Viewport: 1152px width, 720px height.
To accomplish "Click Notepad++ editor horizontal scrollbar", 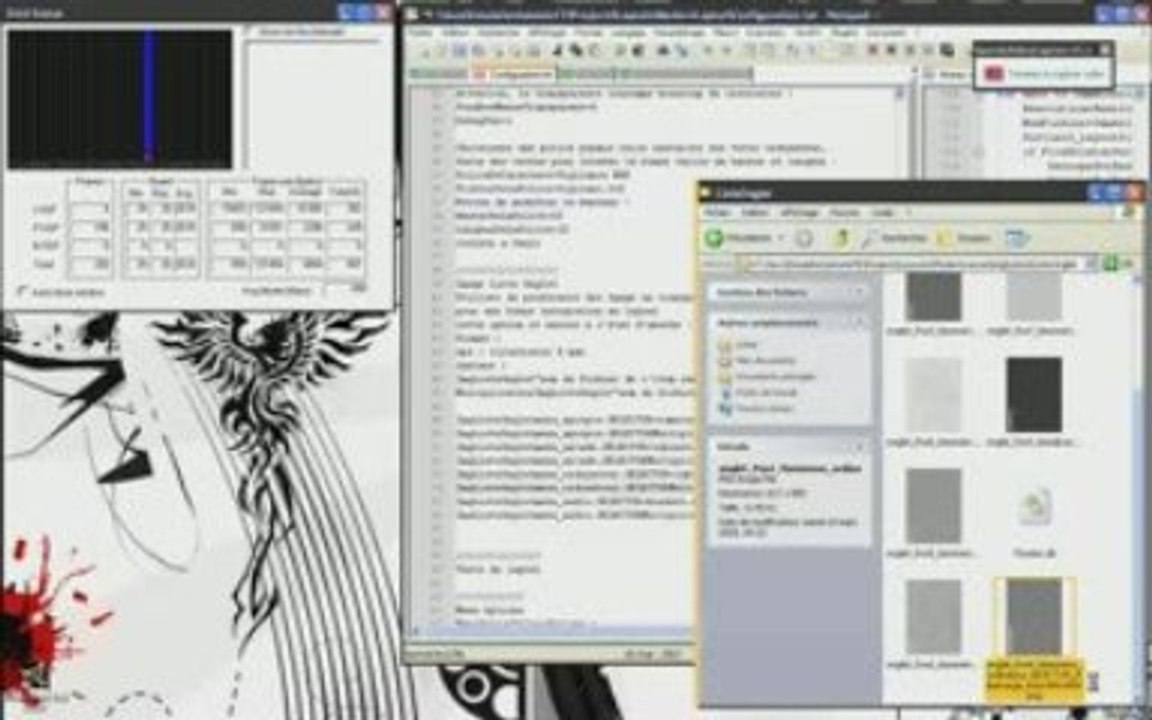I will (x=551, y=630).
